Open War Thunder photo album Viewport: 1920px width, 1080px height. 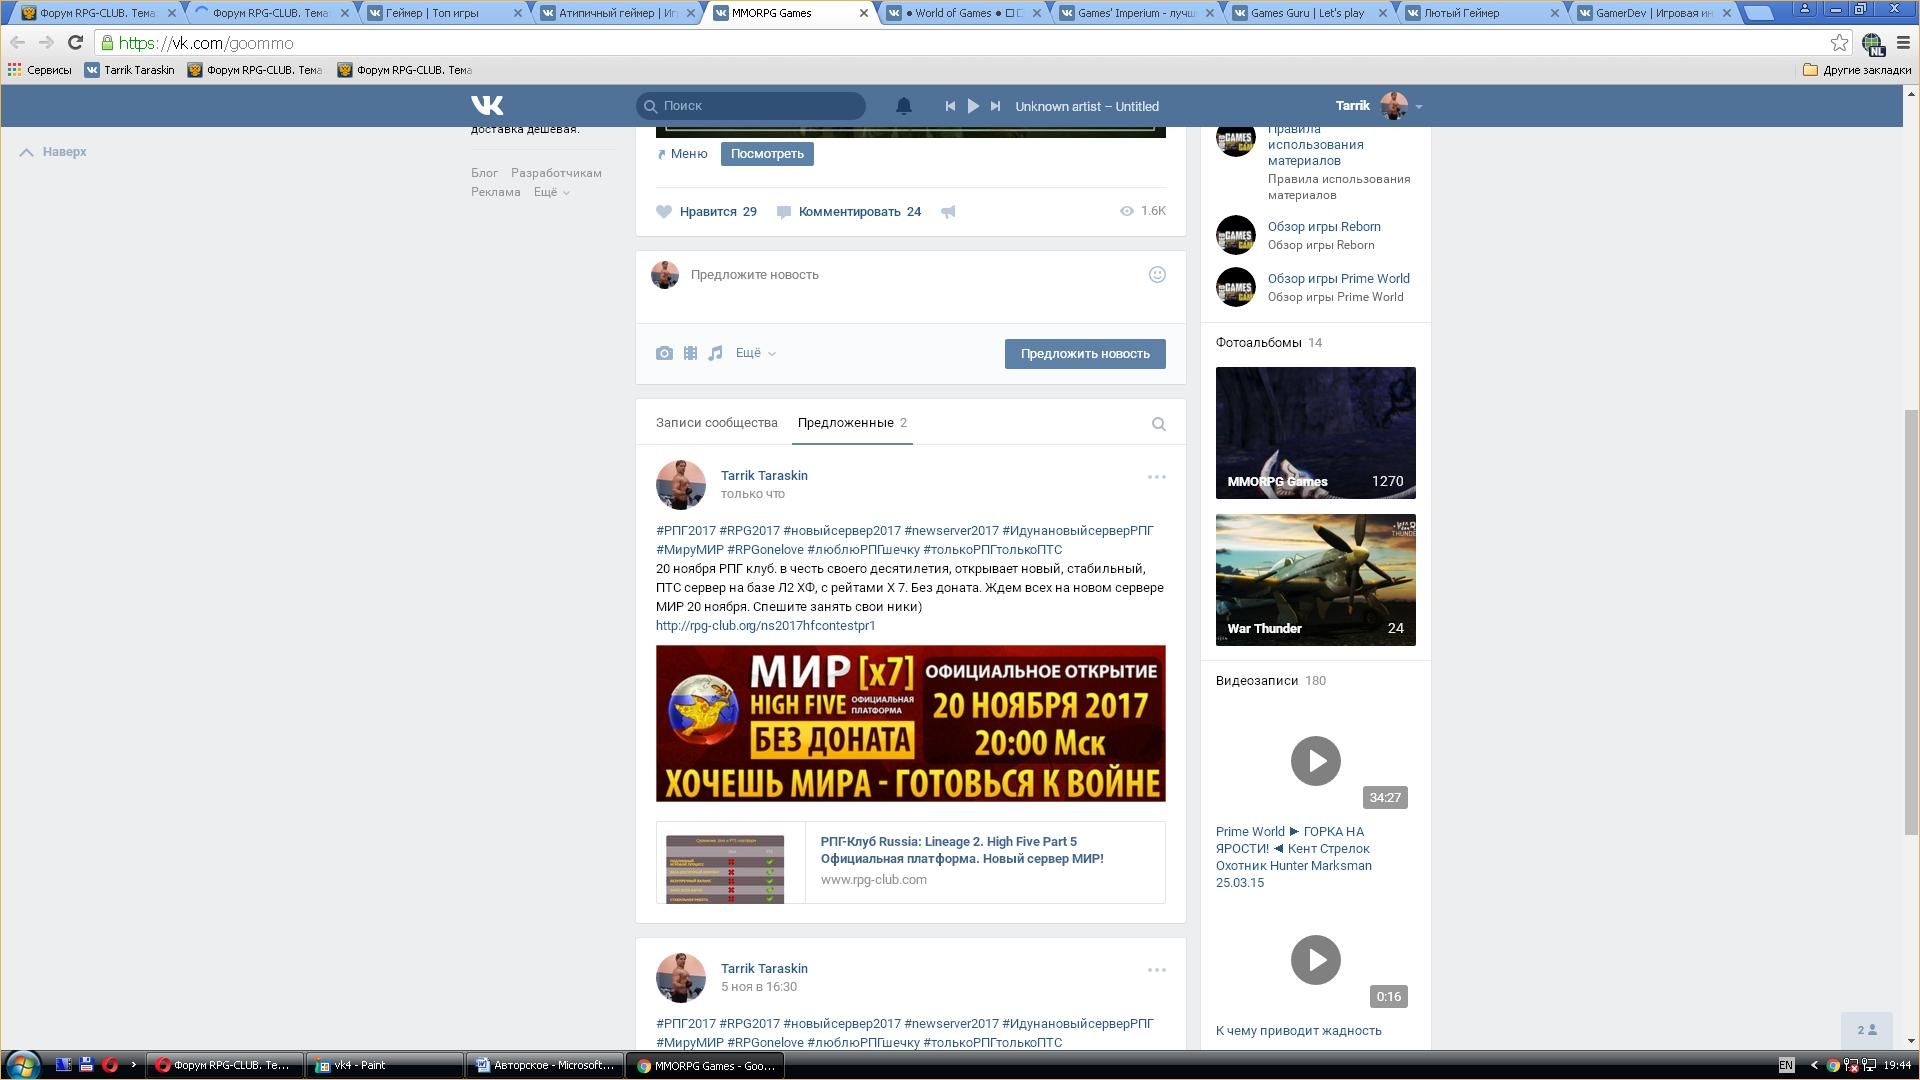[x=1316, y=580]
